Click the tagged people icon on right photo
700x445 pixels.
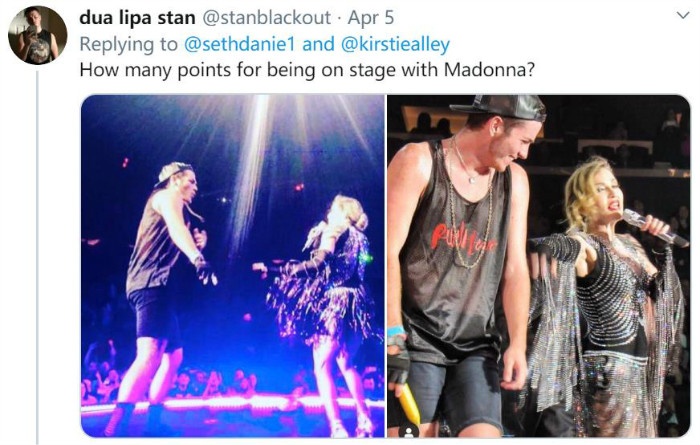click(x=408, y=432)
